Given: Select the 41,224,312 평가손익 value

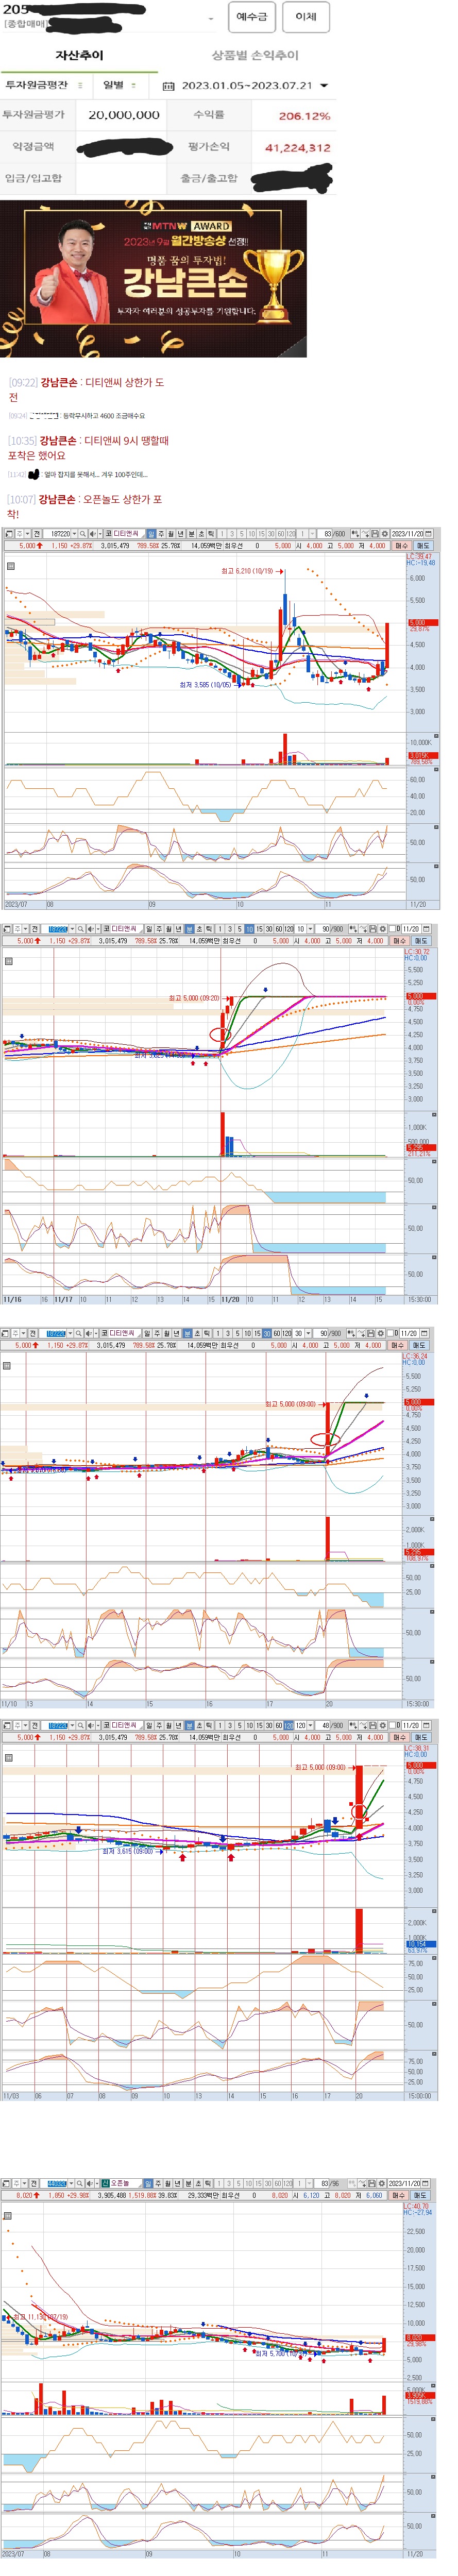Looking at the screenshot, I should click(298, 148).
